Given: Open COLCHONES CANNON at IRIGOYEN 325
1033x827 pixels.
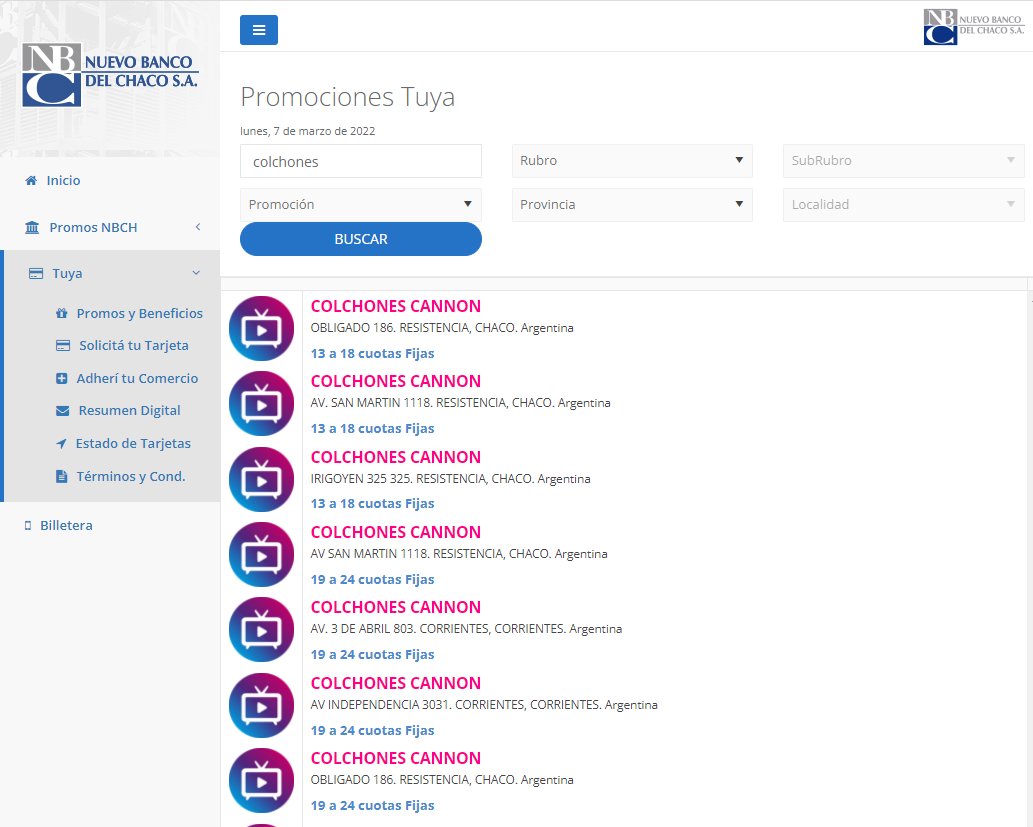Looking at the screenshot, I should click(x=395, y=457).
